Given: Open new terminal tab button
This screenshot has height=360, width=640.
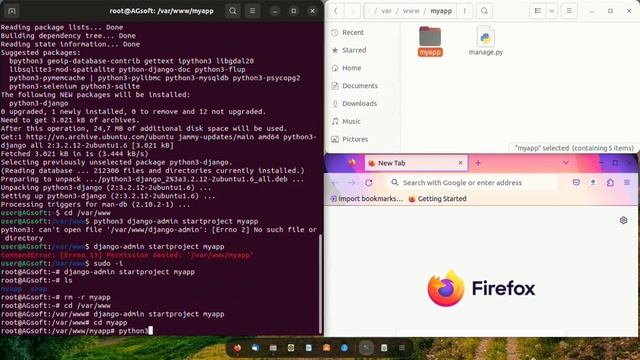Looking at the screenshot, I should click(12, 11).
